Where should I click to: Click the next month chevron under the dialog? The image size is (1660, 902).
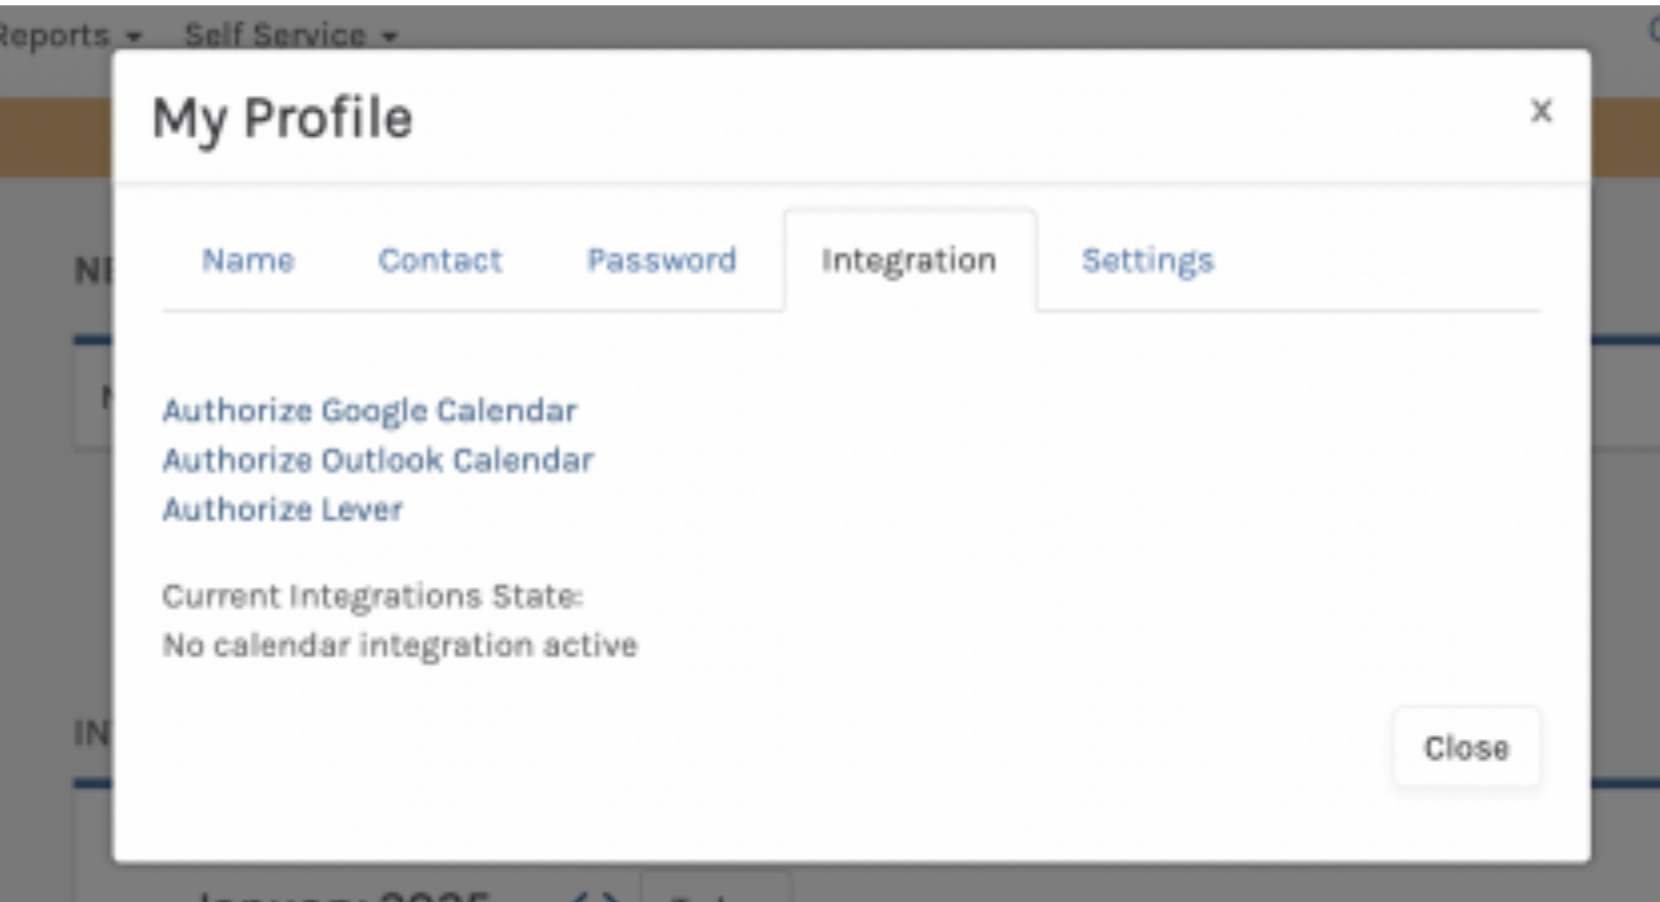(608, 896)
